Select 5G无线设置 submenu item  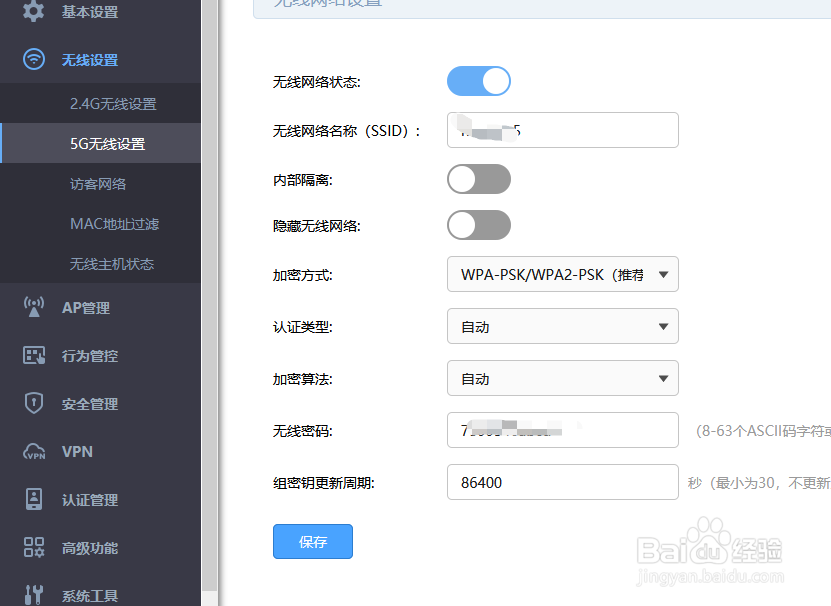[x=108, y=144]
